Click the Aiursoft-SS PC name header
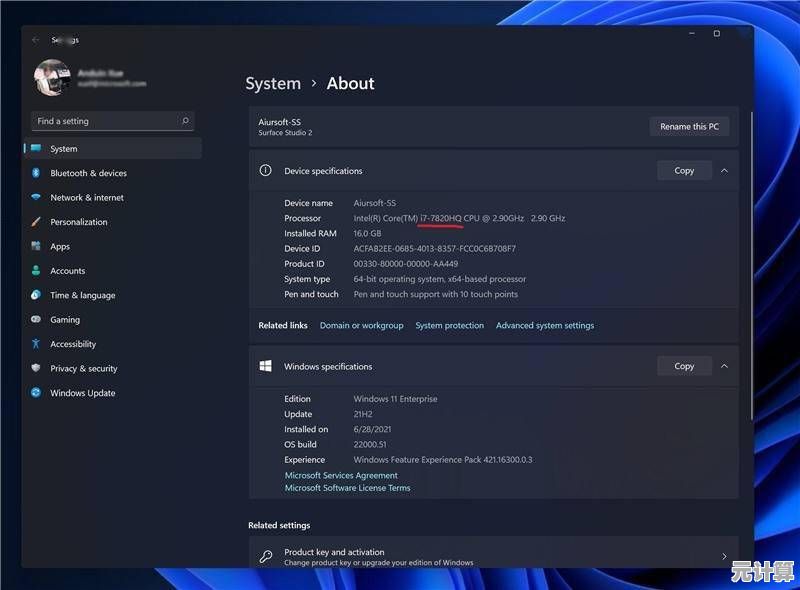Image resolution: width=800 pixels, height=590 pixels. 280,122
